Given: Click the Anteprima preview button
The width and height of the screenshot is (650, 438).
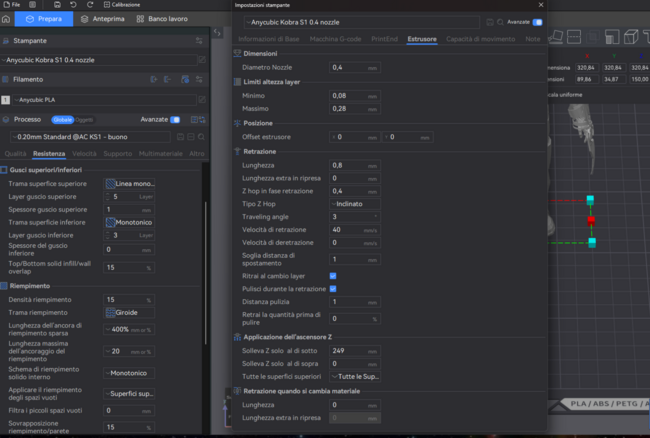Looking at the screenshot, I should tap(103, 19).
